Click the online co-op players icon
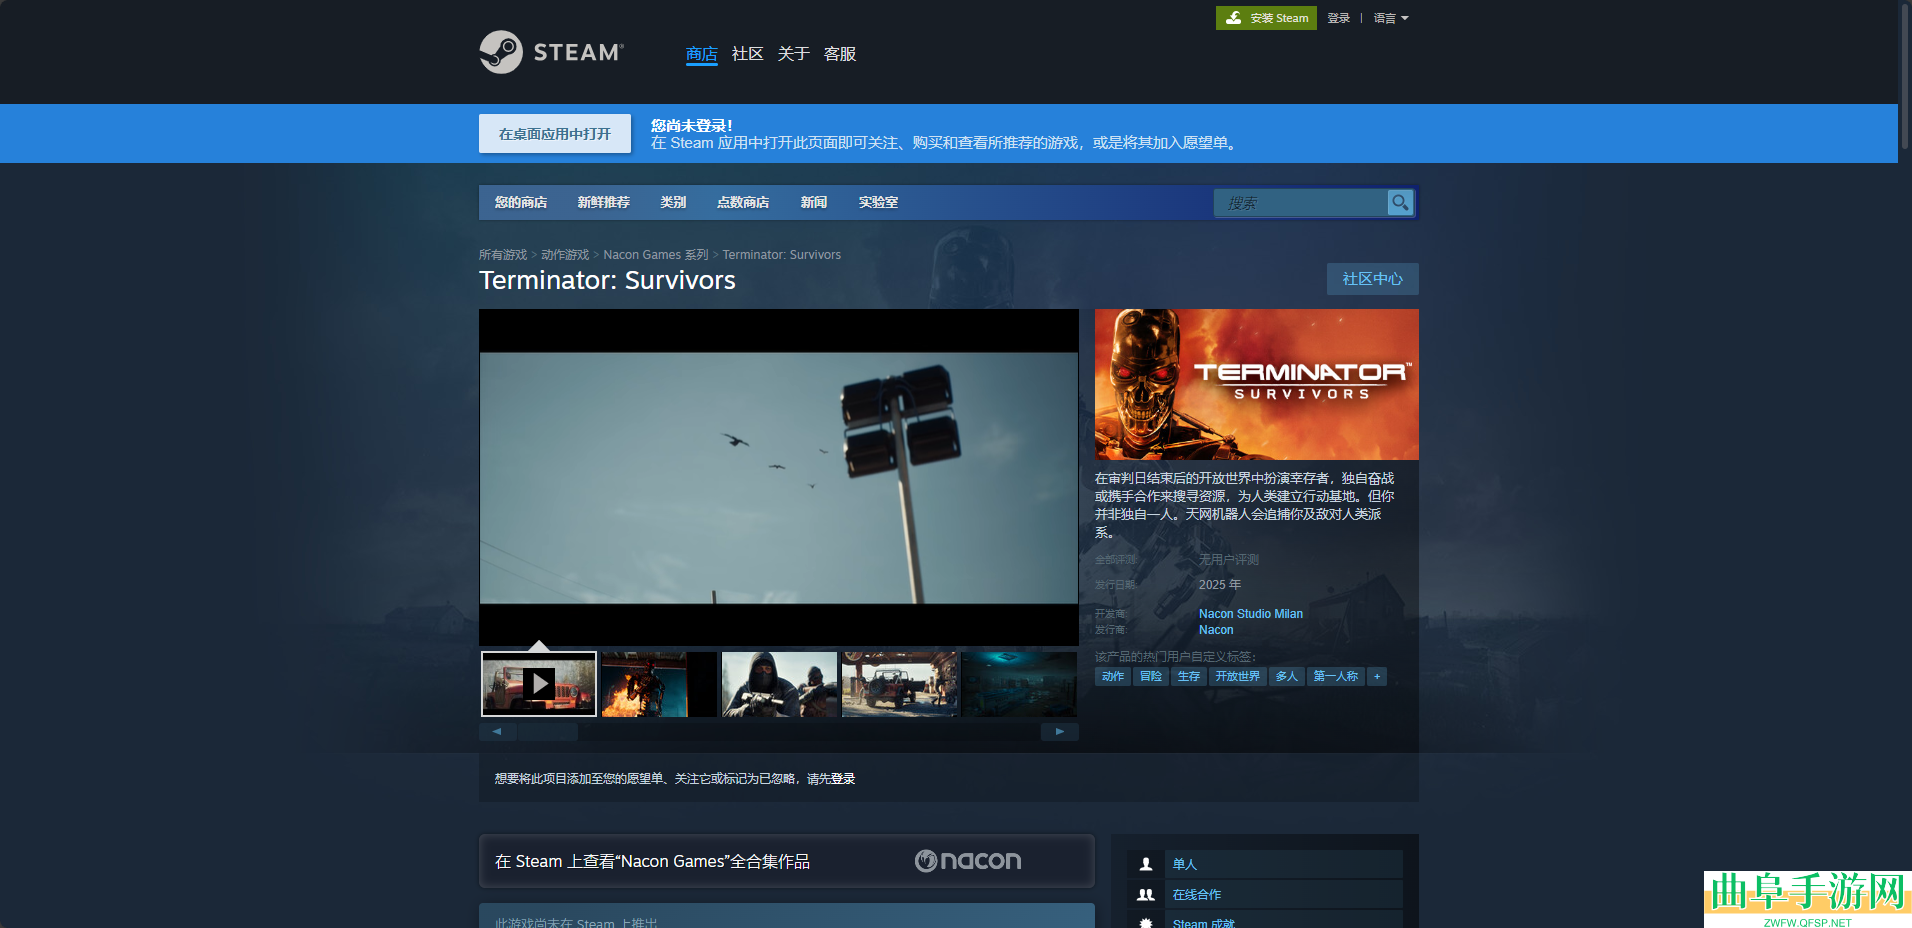The height and width of the screenshot is (928, 1912). point(1146,895)
